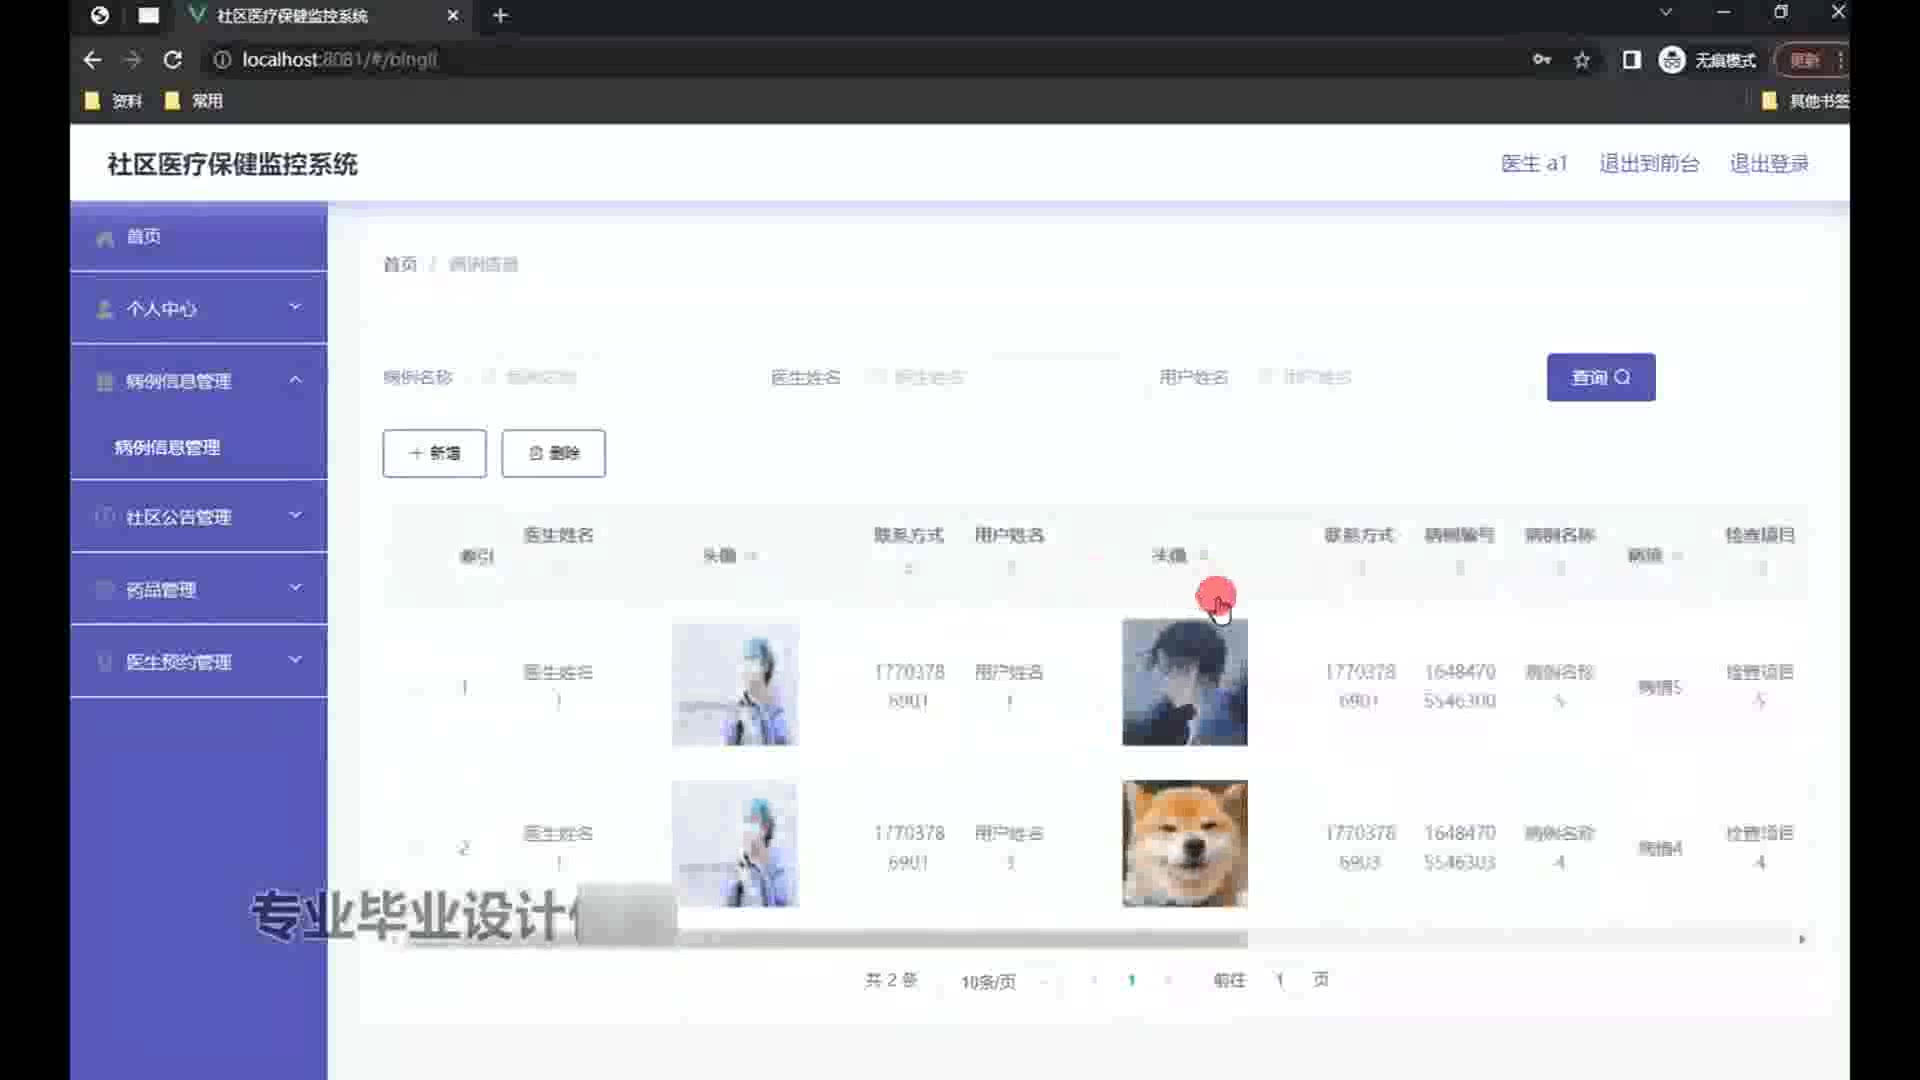Click the 病情5 cell in row 1
This screenshot has width=1920, height=1080.
coord(1659,687)
